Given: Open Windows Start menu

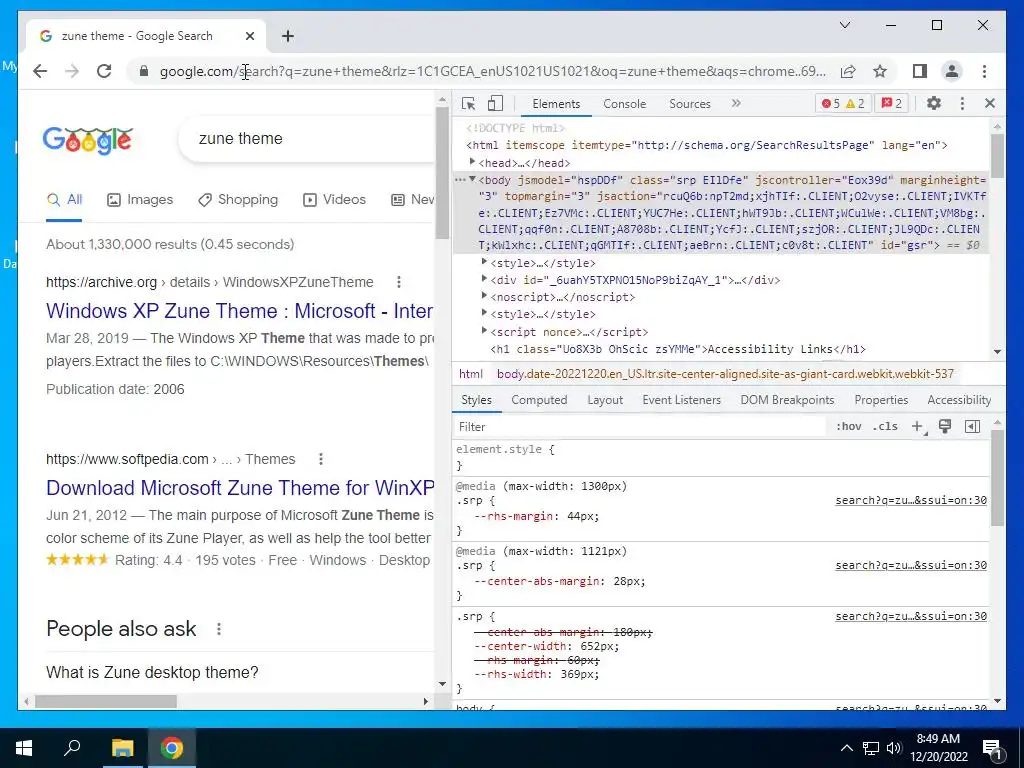Looking at the screenshot, I should click(x=24, y=748).
